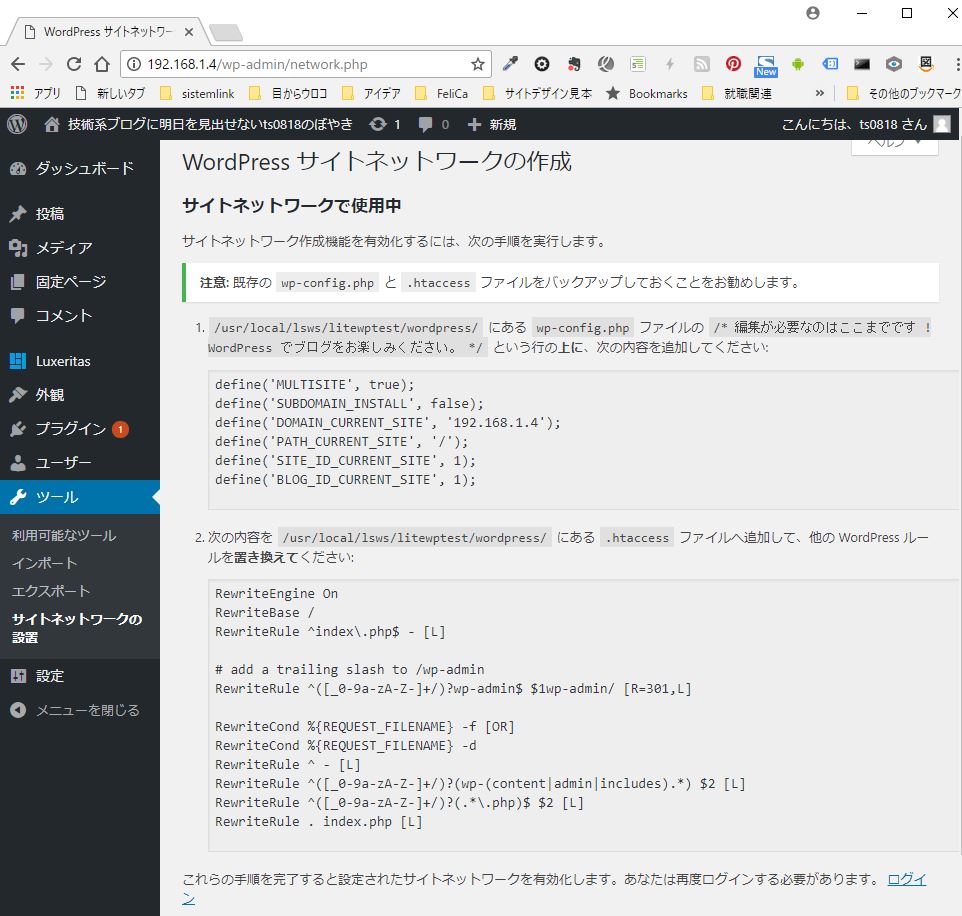Open メディア library menu

(80, 248)
